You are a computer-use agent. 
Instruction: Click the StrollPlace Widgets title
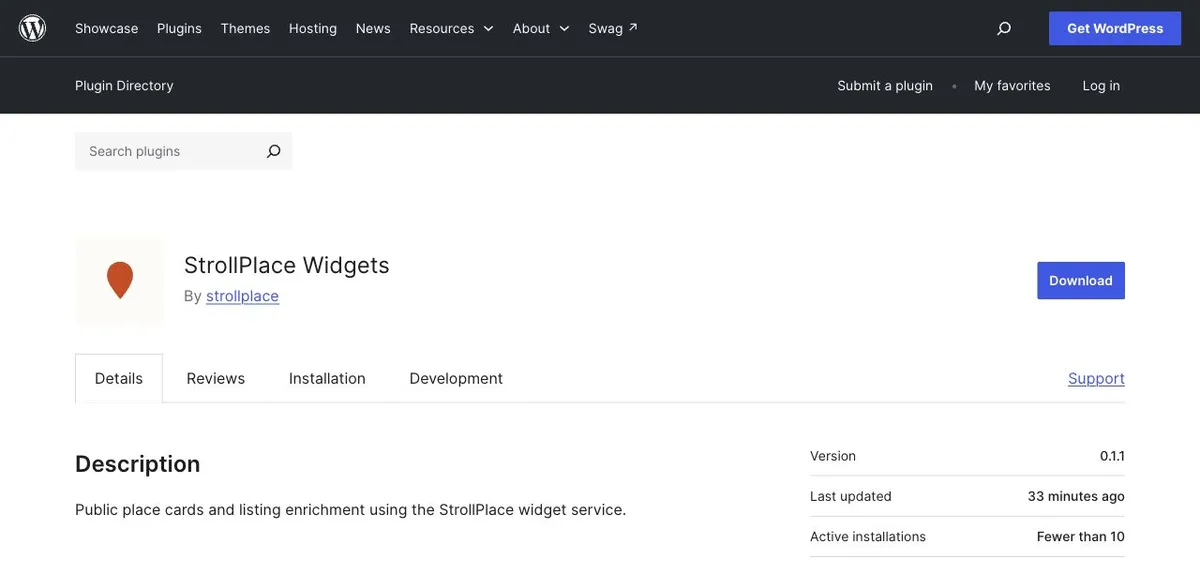[x=287, y=265]
